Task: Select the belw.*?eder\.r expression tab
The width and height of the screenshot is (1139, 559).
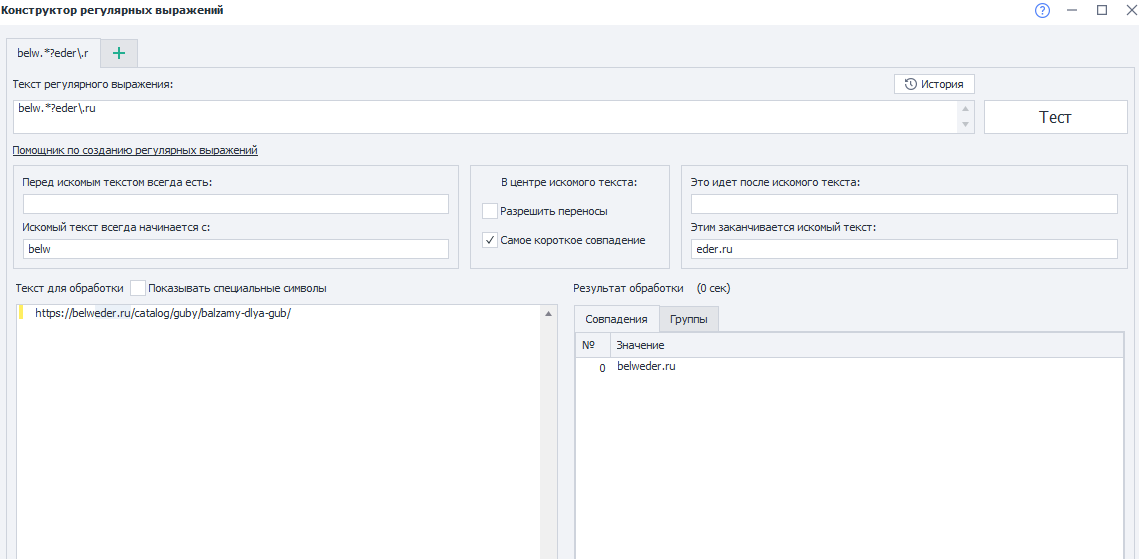Action: click(54, 53)
